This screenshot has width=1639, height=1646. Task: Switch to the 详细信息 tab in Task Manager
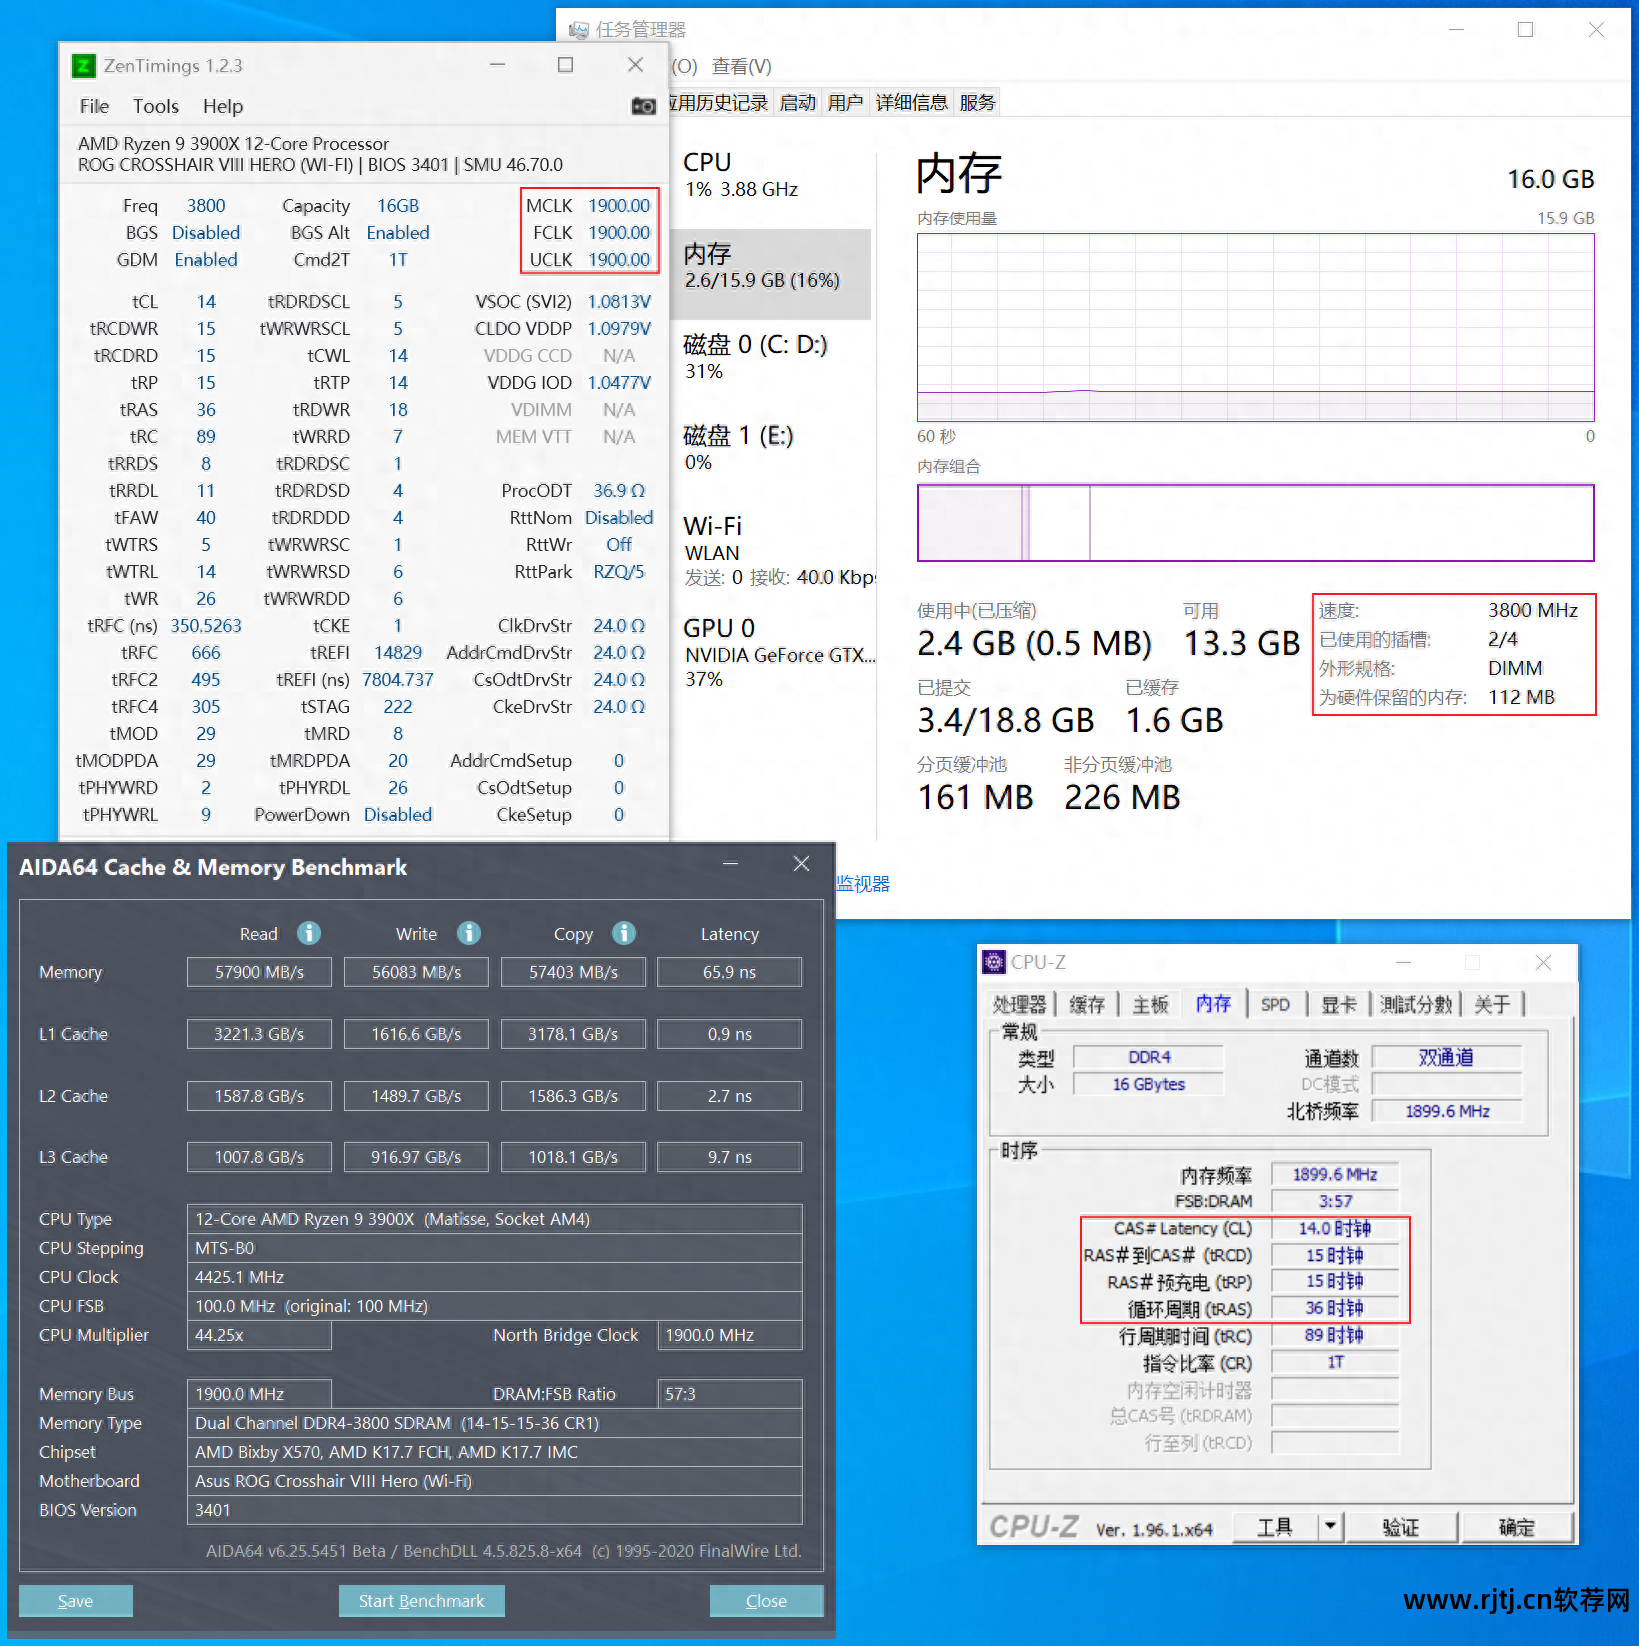point(911,103)
